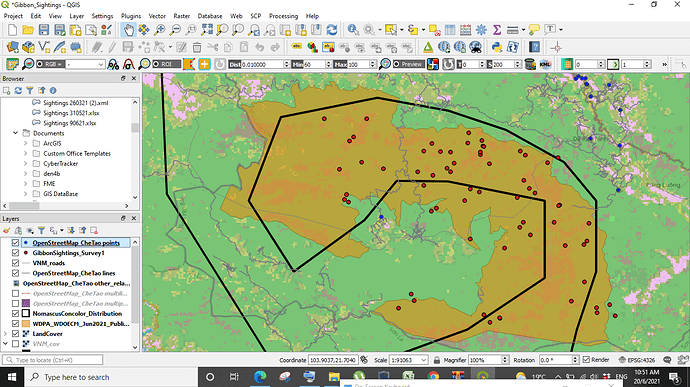Screen dimensions: 690x387
Task: Enable the VNM_cov layer checkbox
Action: tap(15, 344)
